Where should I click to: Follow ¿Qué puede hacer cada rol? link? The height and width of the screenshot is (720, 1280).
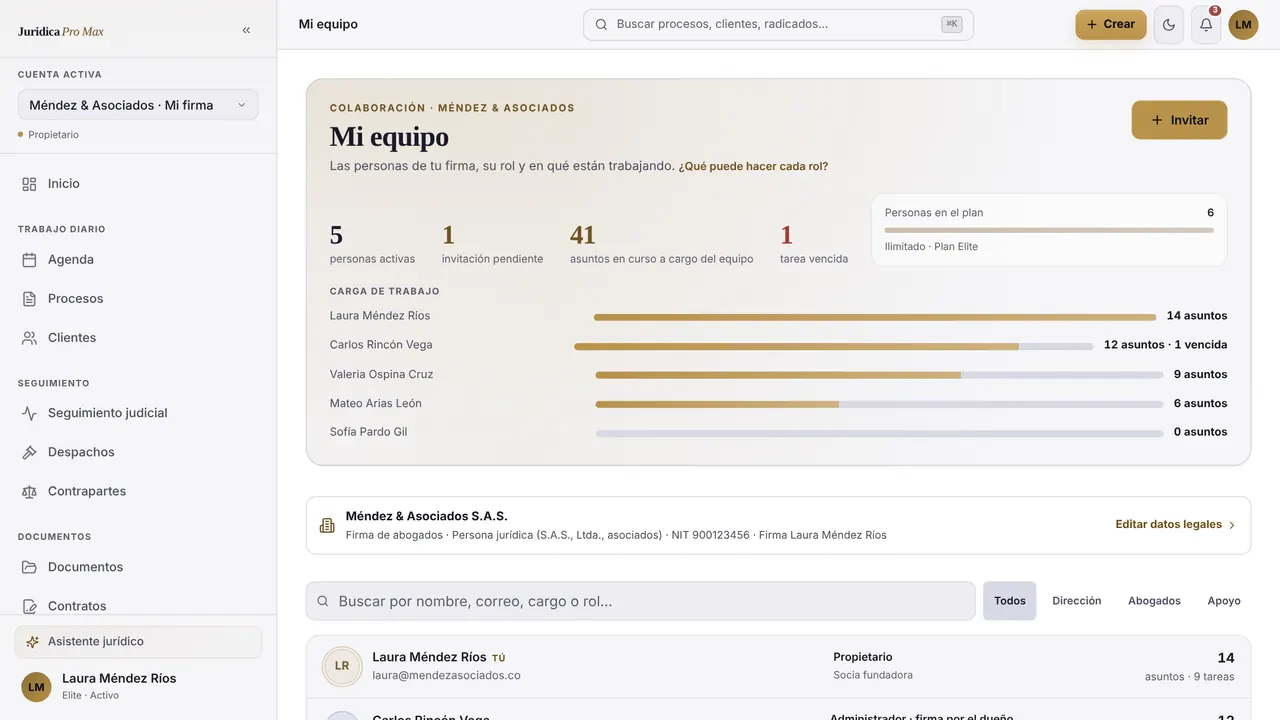coord(753,167)
